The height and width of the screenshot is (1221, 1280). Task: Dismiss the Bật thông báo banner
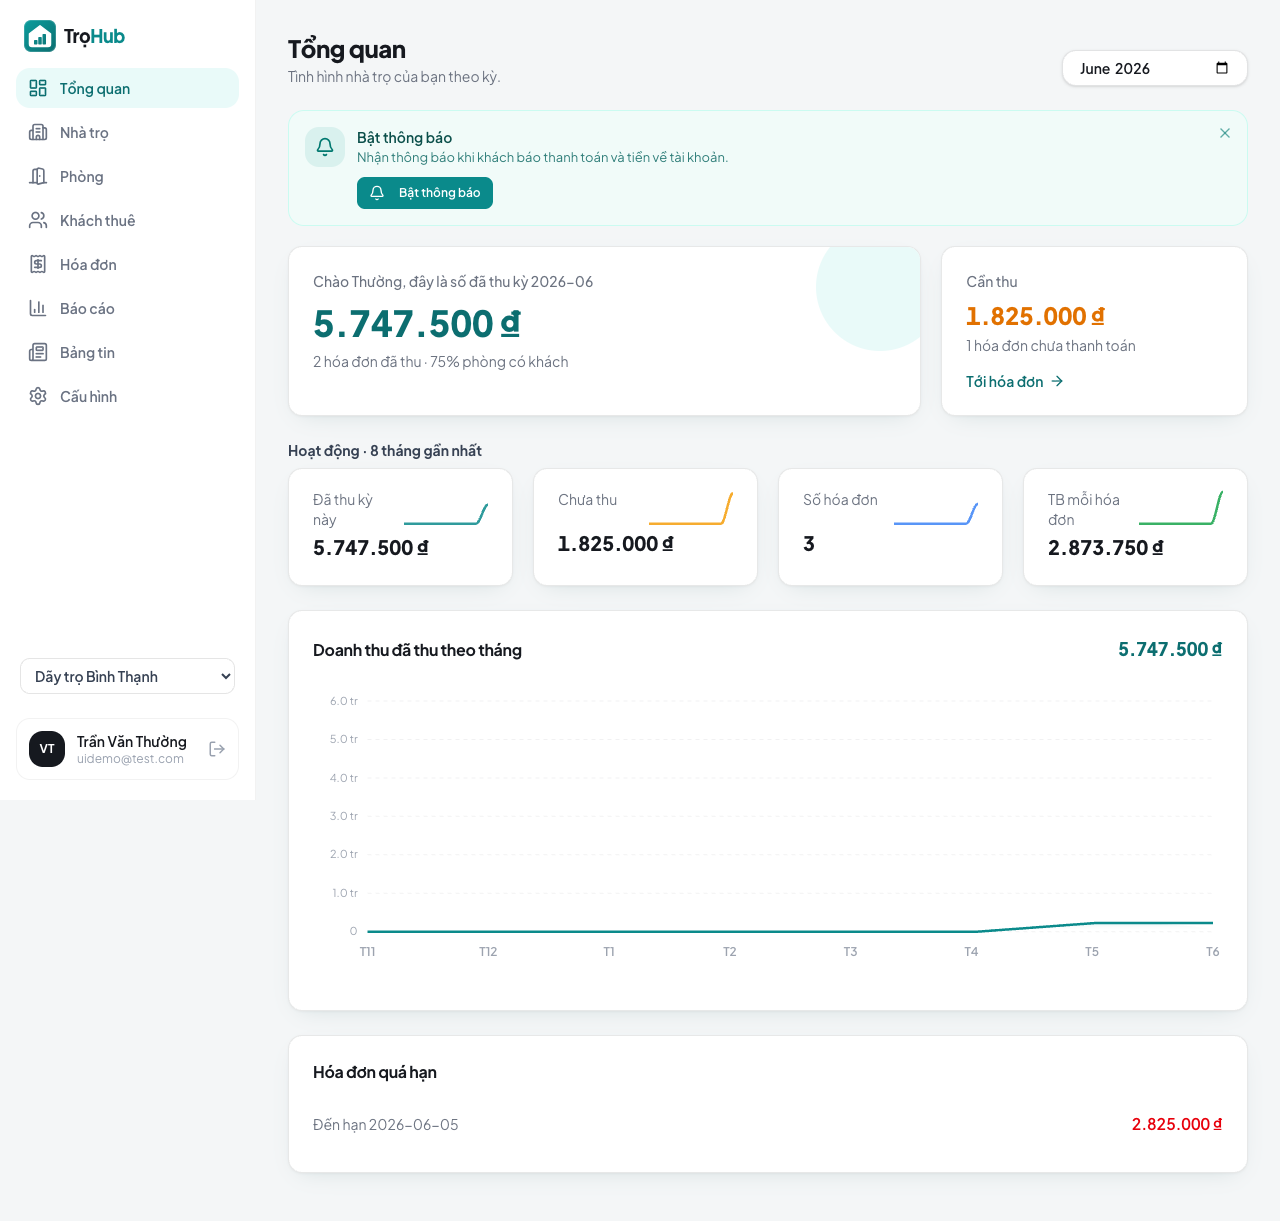[x=1225, y=133]
